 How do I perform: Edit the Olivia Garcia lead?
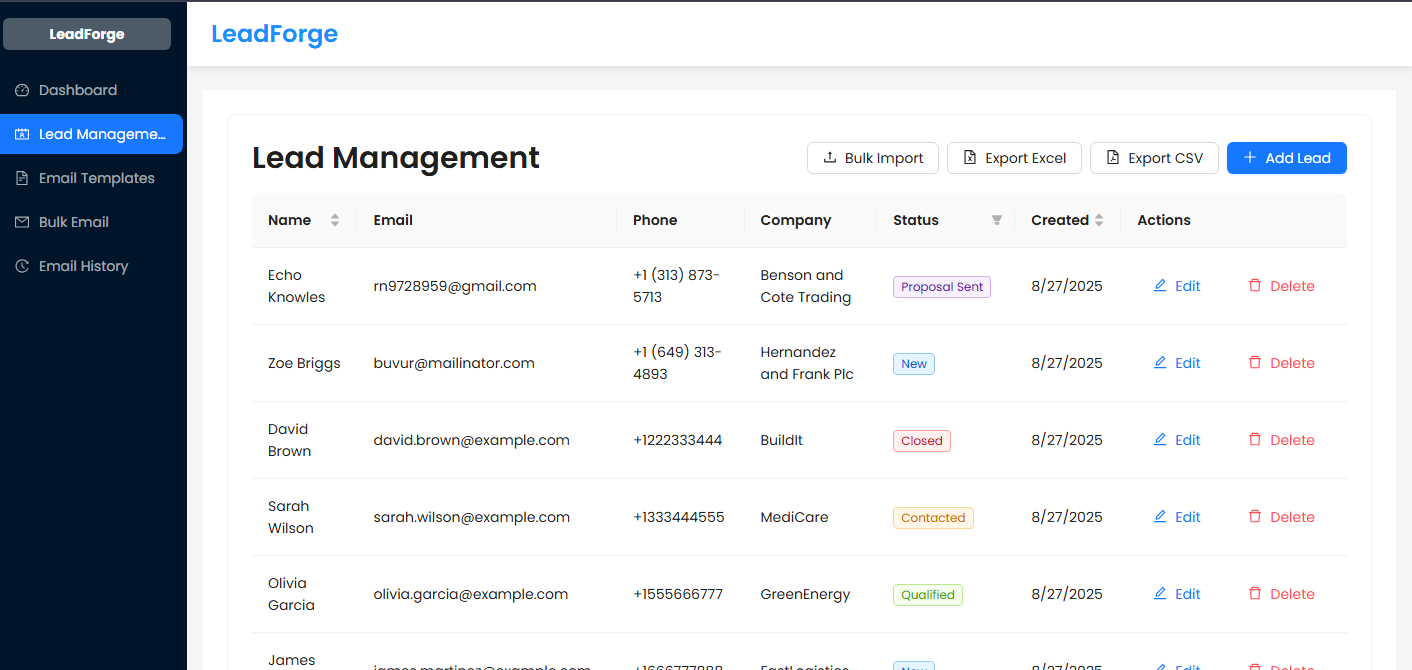click(x=1177, y=594)
